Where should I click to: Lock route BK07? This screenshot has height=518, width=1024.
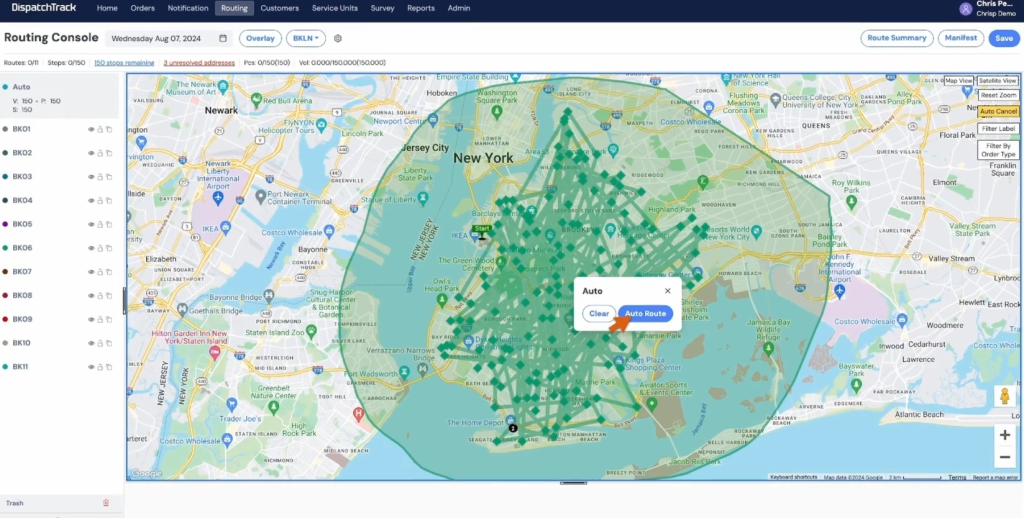click(100, 272)
